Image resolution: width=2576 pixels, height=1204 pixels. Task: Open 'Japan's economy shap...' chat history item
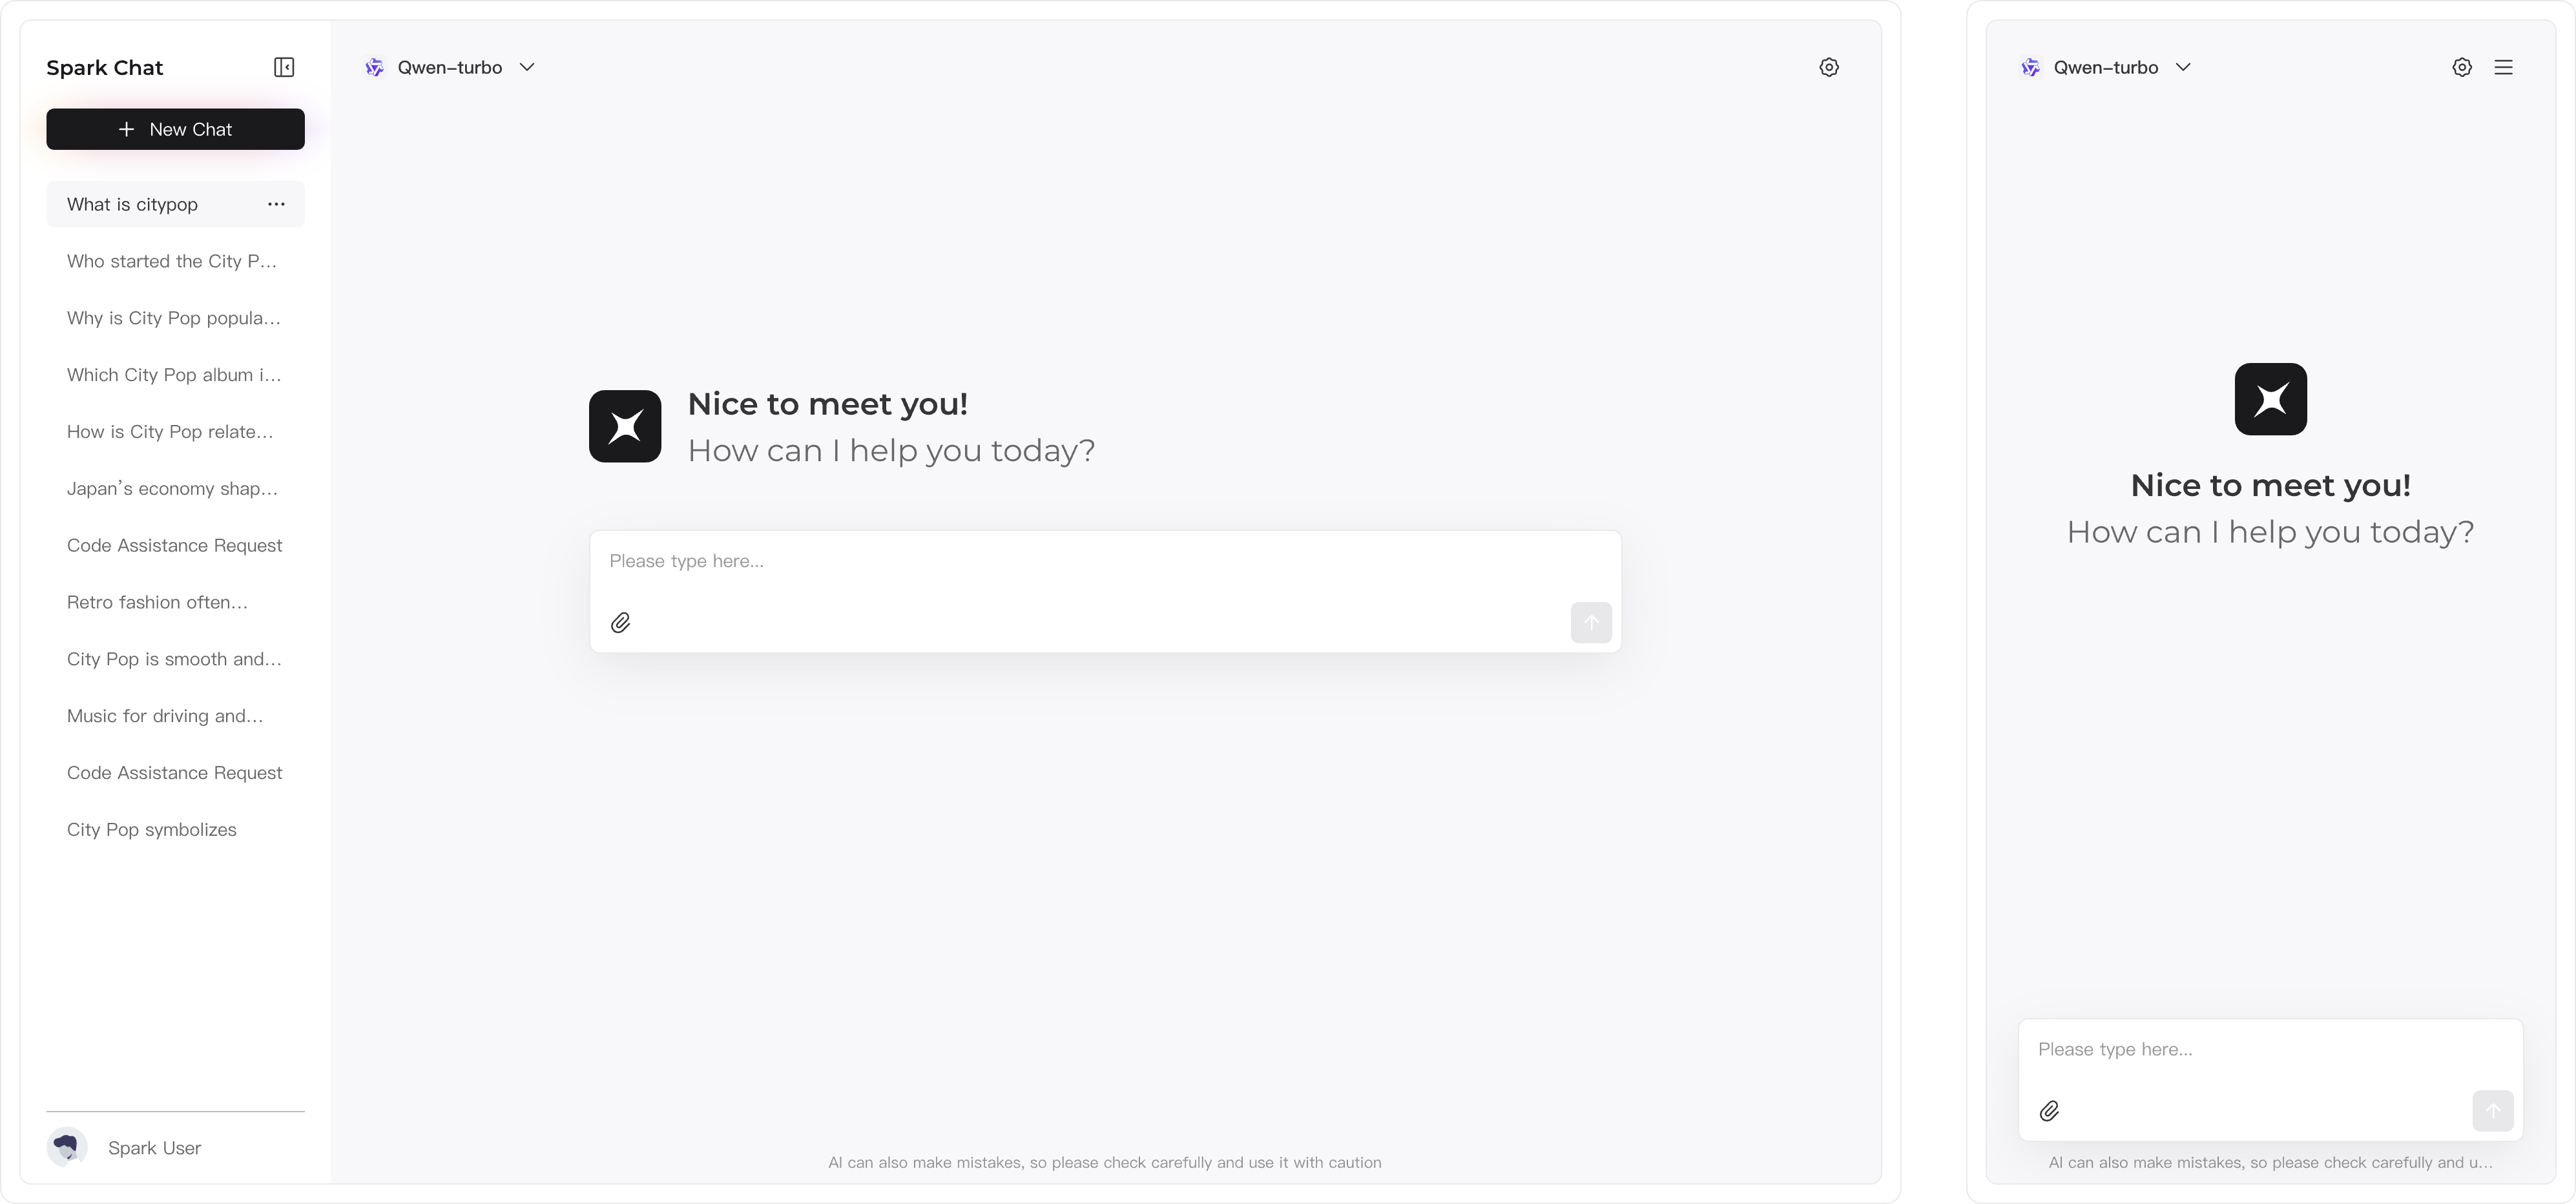tap(172, 488)
